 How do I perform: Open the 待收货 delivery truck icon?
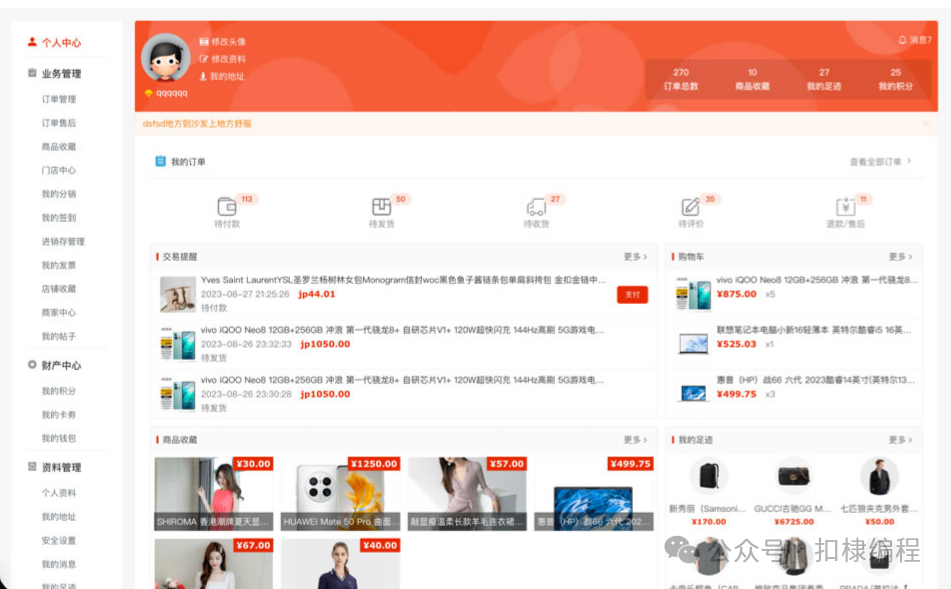(x=537, y=207)
